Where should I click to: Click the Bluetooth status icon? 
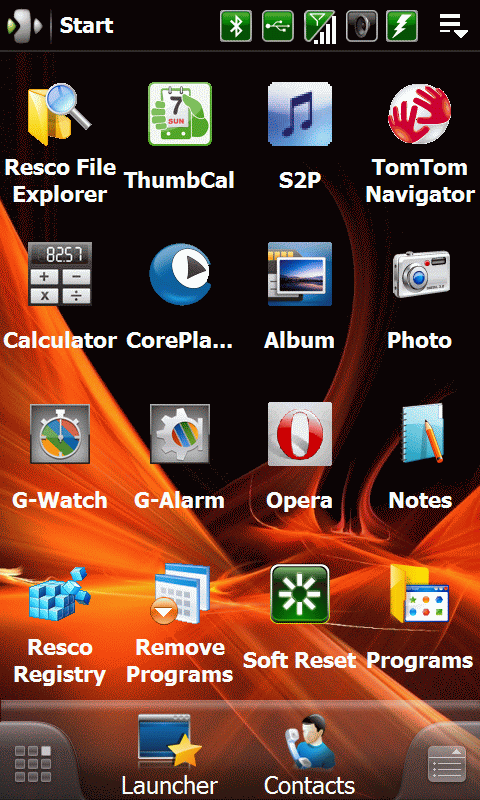pos(236,26)
